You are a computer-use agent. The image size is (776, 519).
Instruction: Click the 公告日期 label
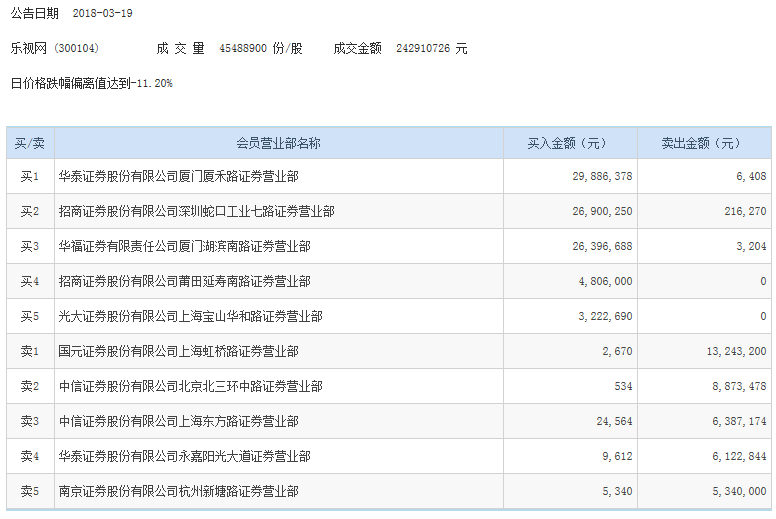35,13
